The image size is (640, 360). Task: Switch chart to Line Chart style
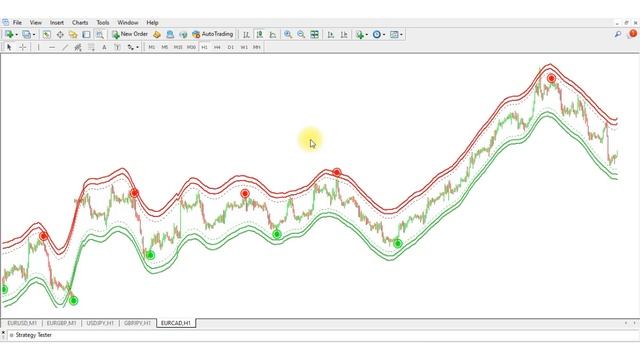(x=273, y=35)
